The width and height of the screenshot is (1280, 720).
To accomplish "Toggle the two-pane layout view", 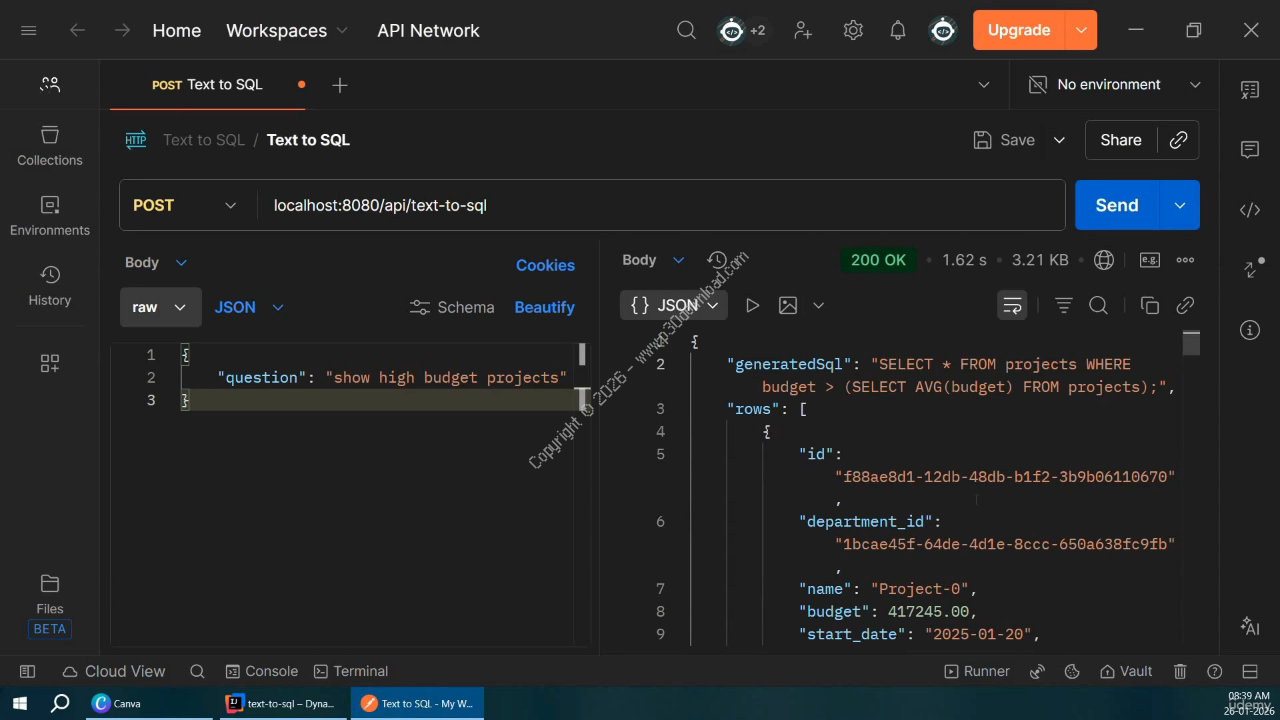I will [x=1250, y=672].
